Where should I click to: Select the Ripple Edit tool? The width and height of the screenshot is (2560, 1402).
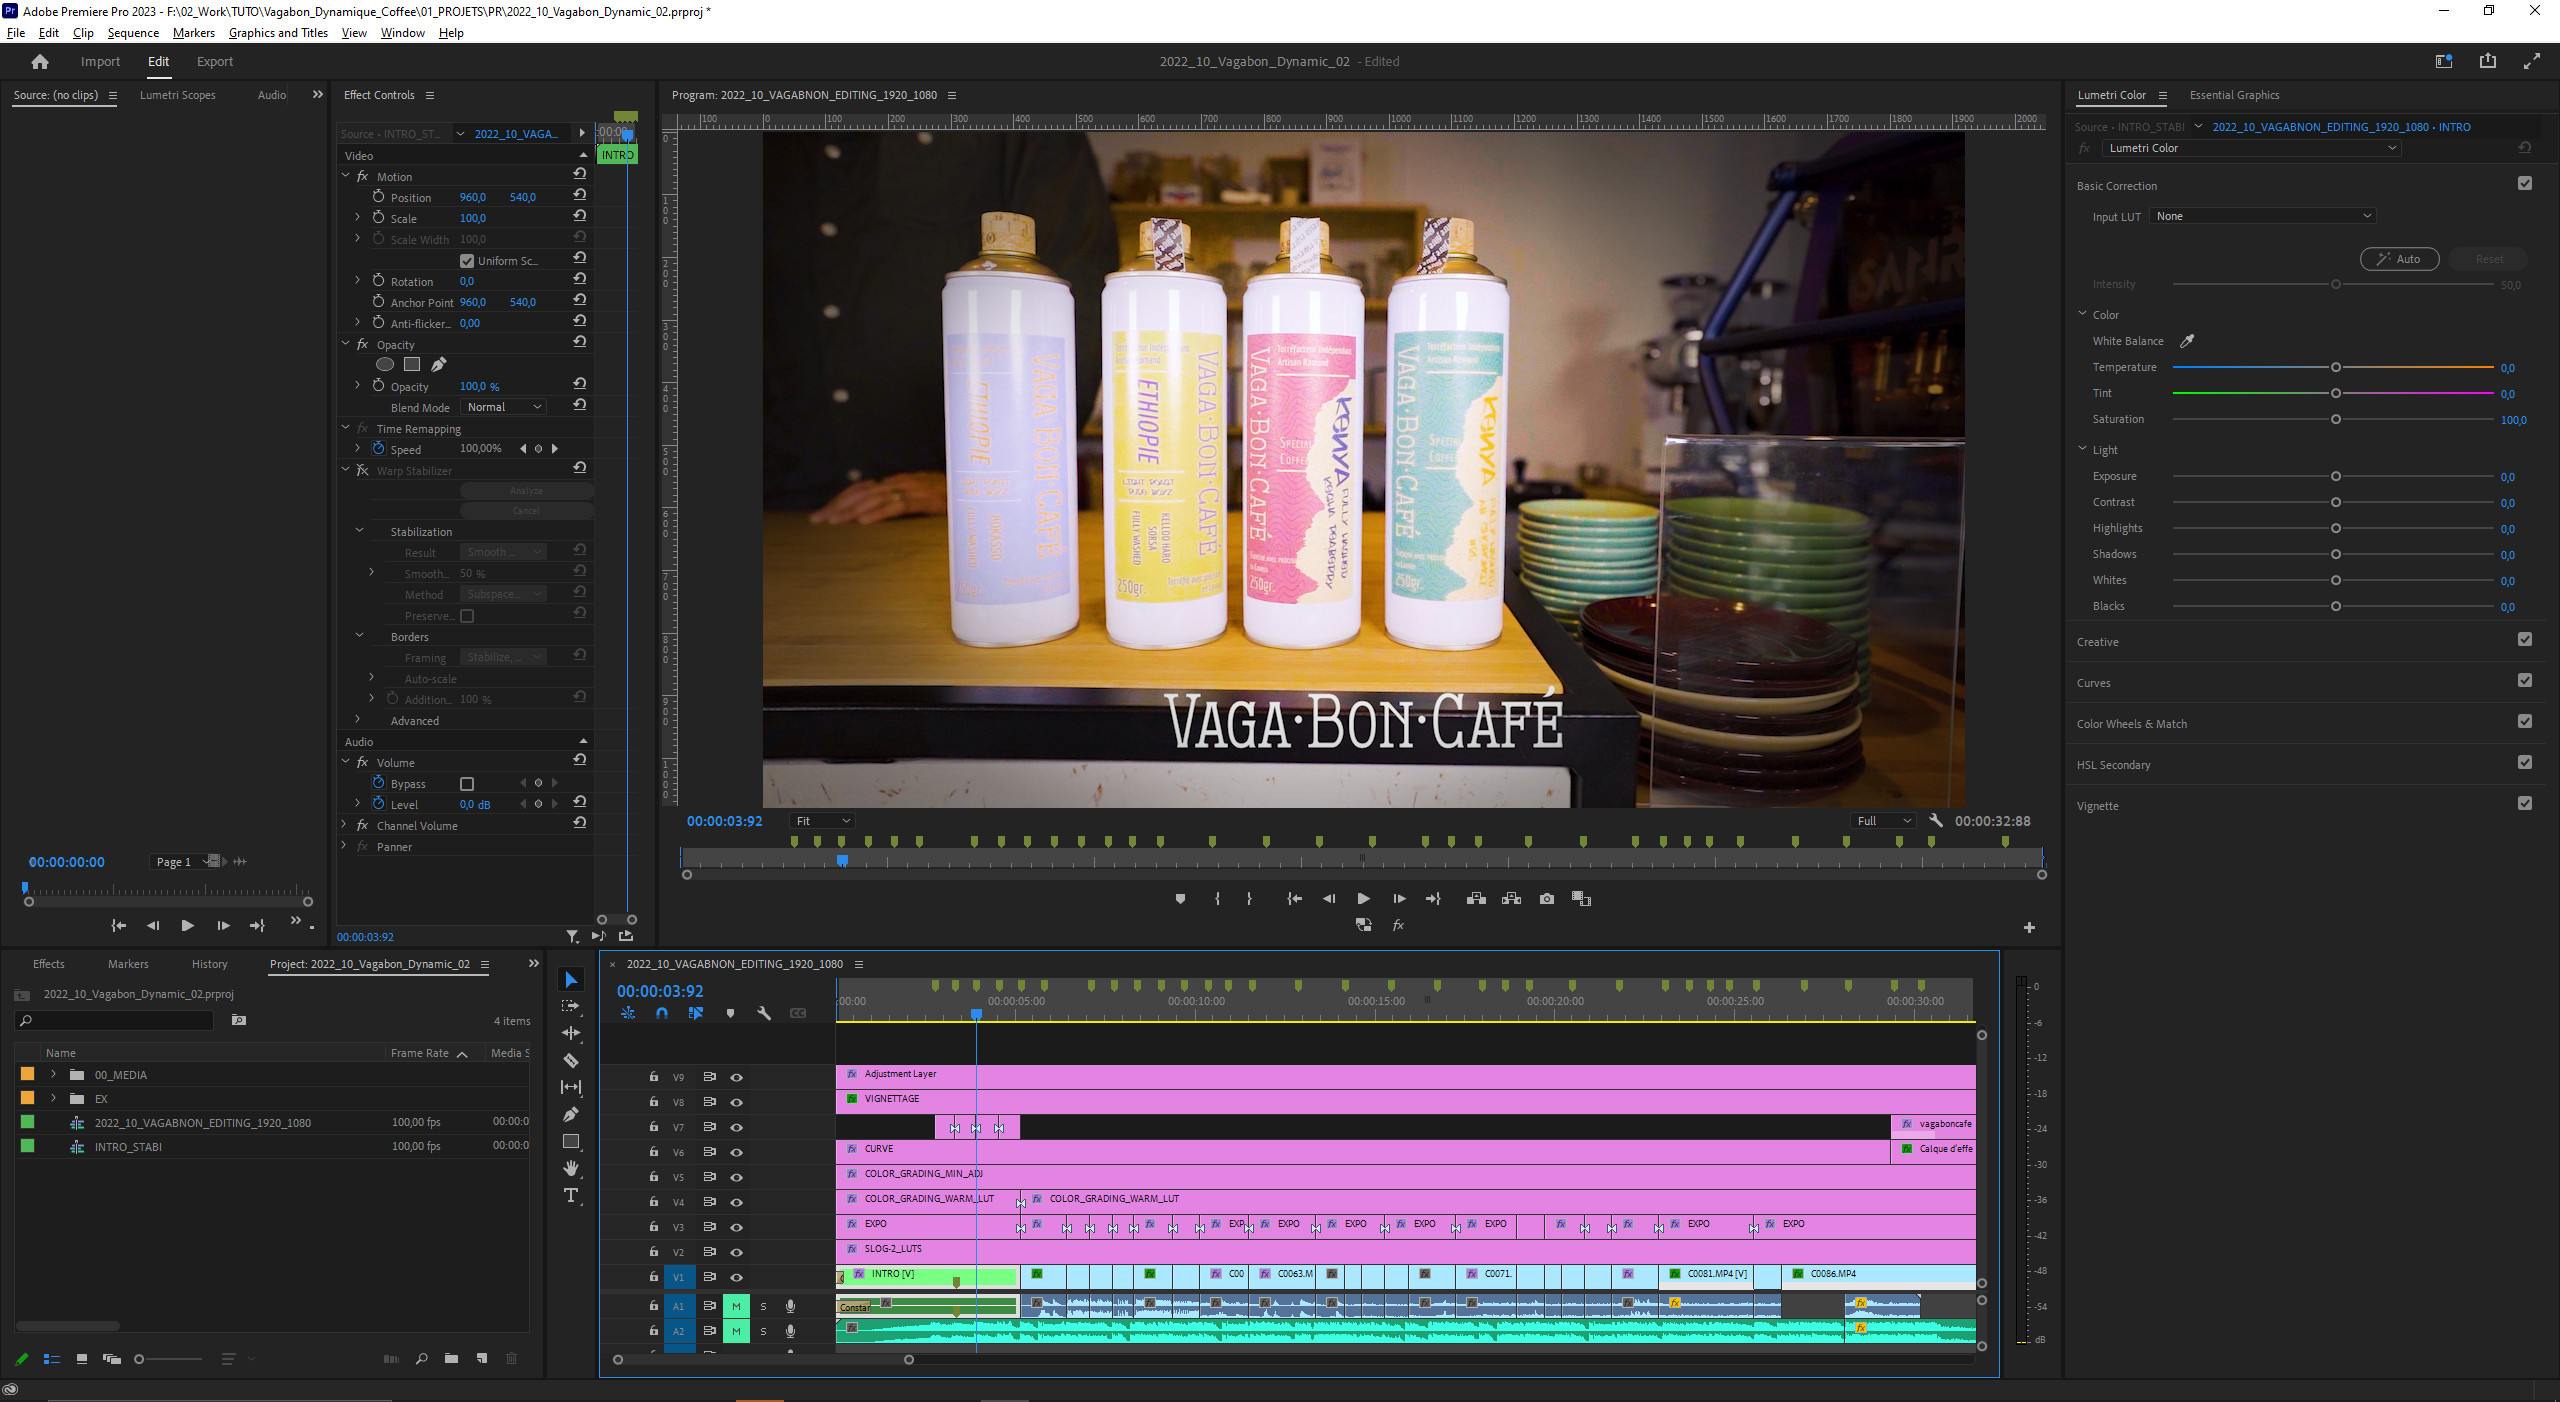(571, 1033)
